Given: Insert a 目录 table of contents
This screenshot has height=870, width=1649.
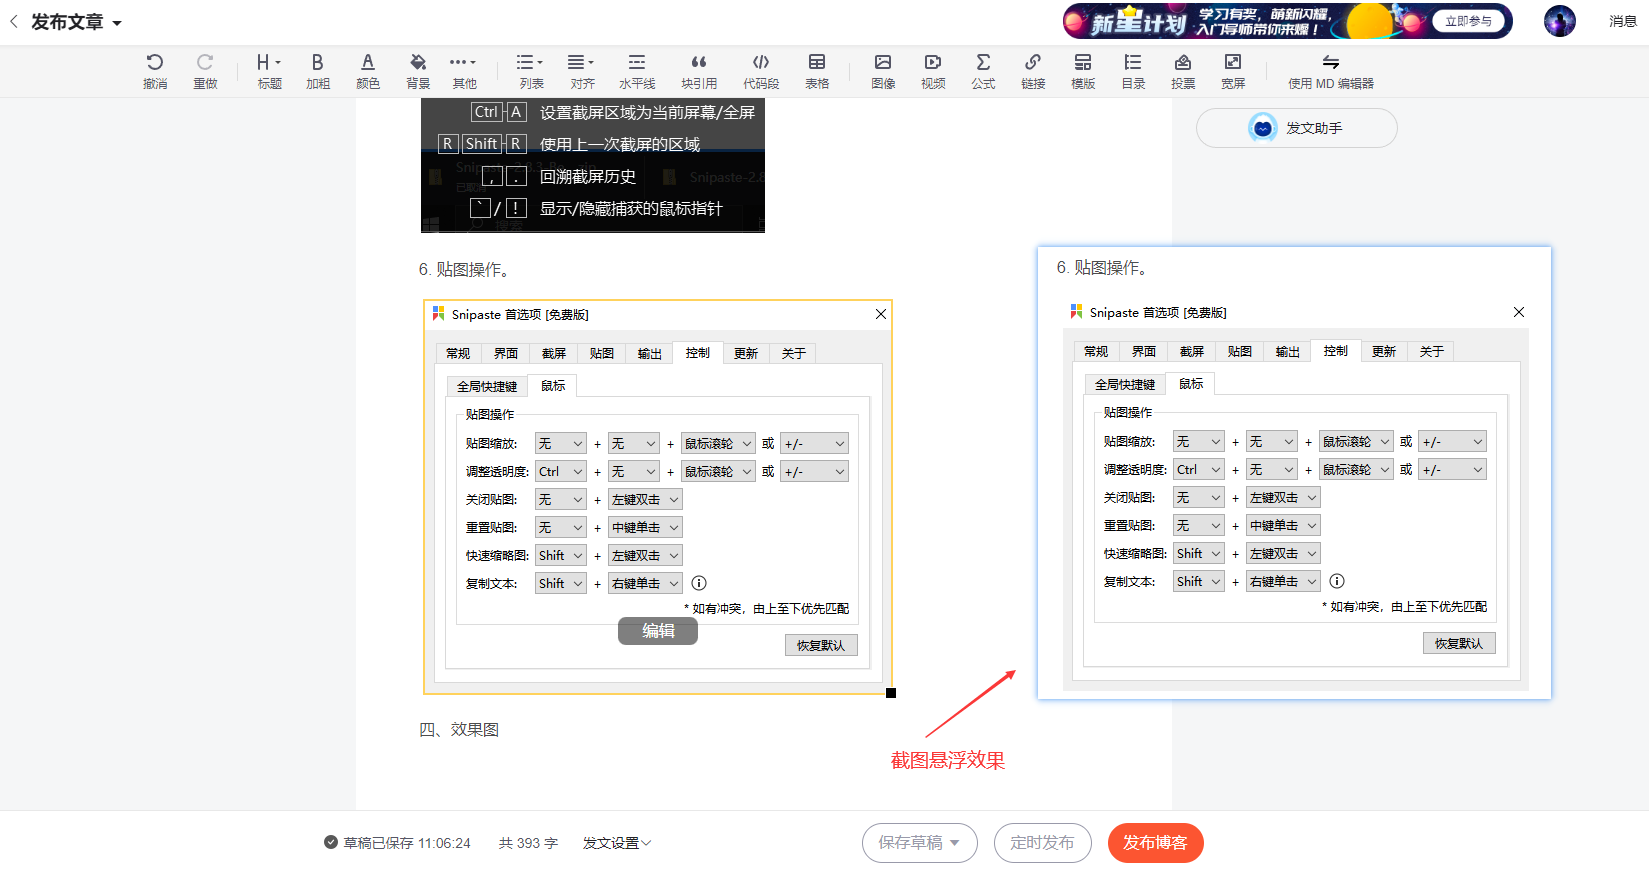Looking at the screenshot, I should coord(1133,72).
